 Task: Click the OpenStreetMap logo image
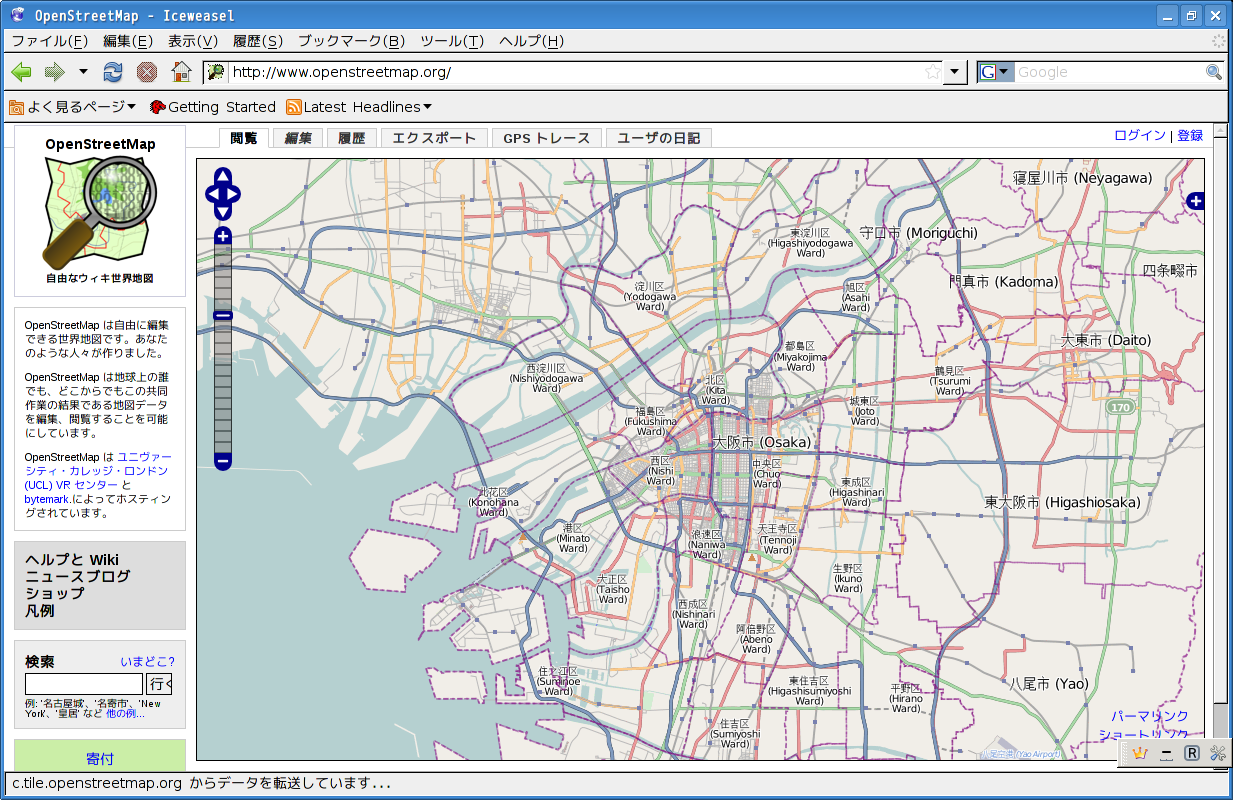[x=100, y=213]
